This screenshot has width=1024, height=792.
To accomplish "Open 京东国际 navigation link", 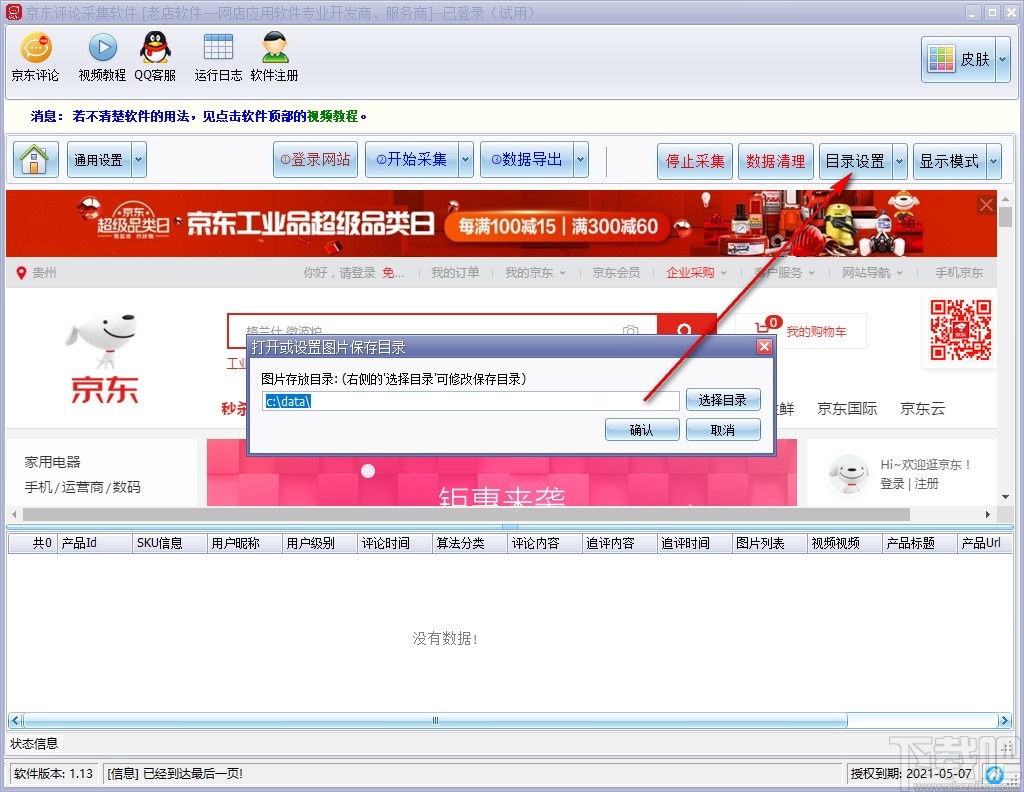I will [x=847, y=409].
